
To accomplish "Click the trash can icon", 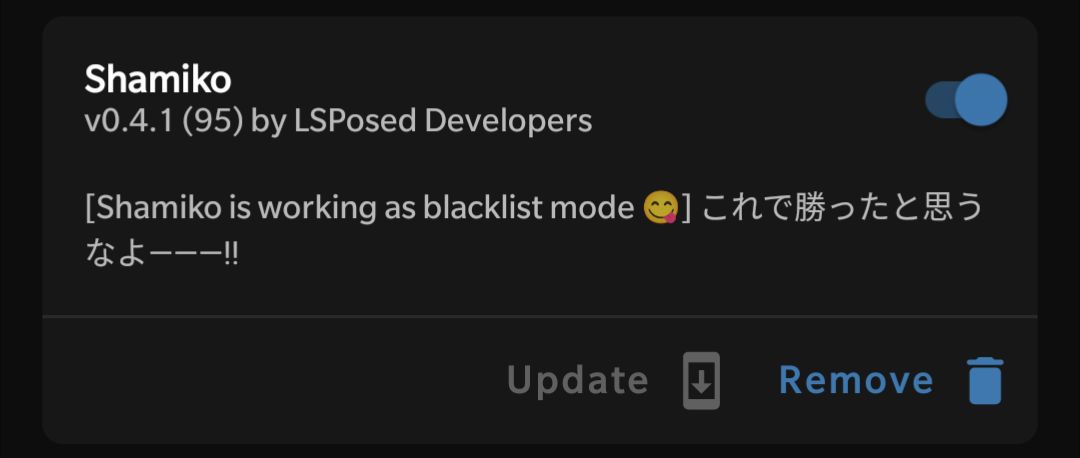I will pos(986,381).
